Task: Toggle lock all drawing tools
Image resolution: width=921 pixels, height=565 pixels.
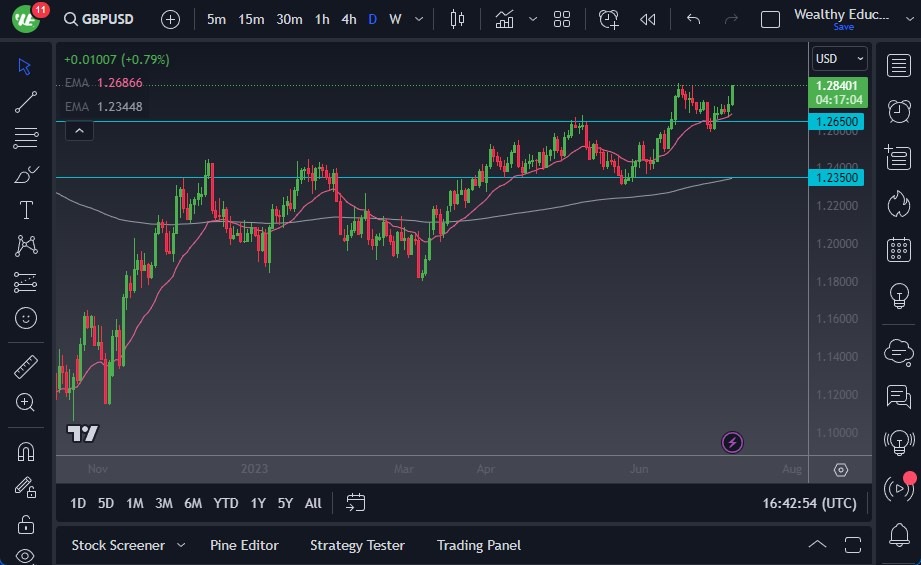Action: pos(26,524)
